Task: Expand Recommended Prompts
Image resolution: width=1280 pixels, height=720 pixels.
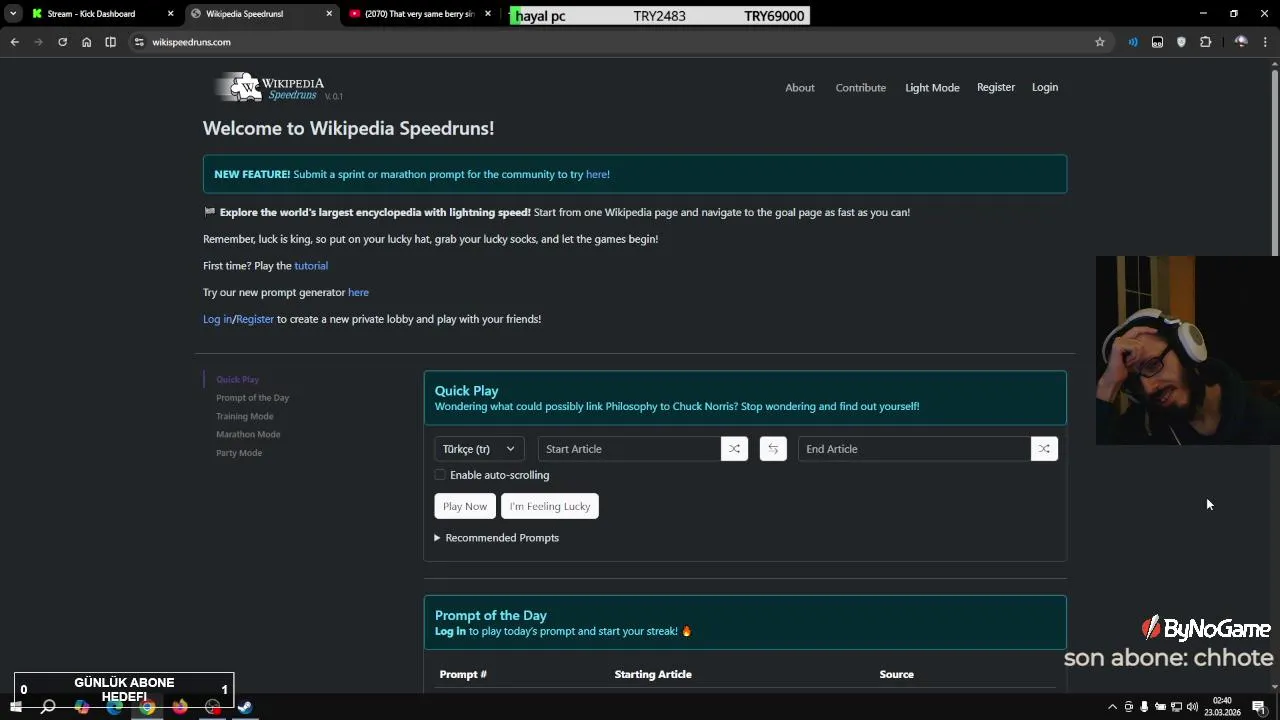Action: (497, 538)
